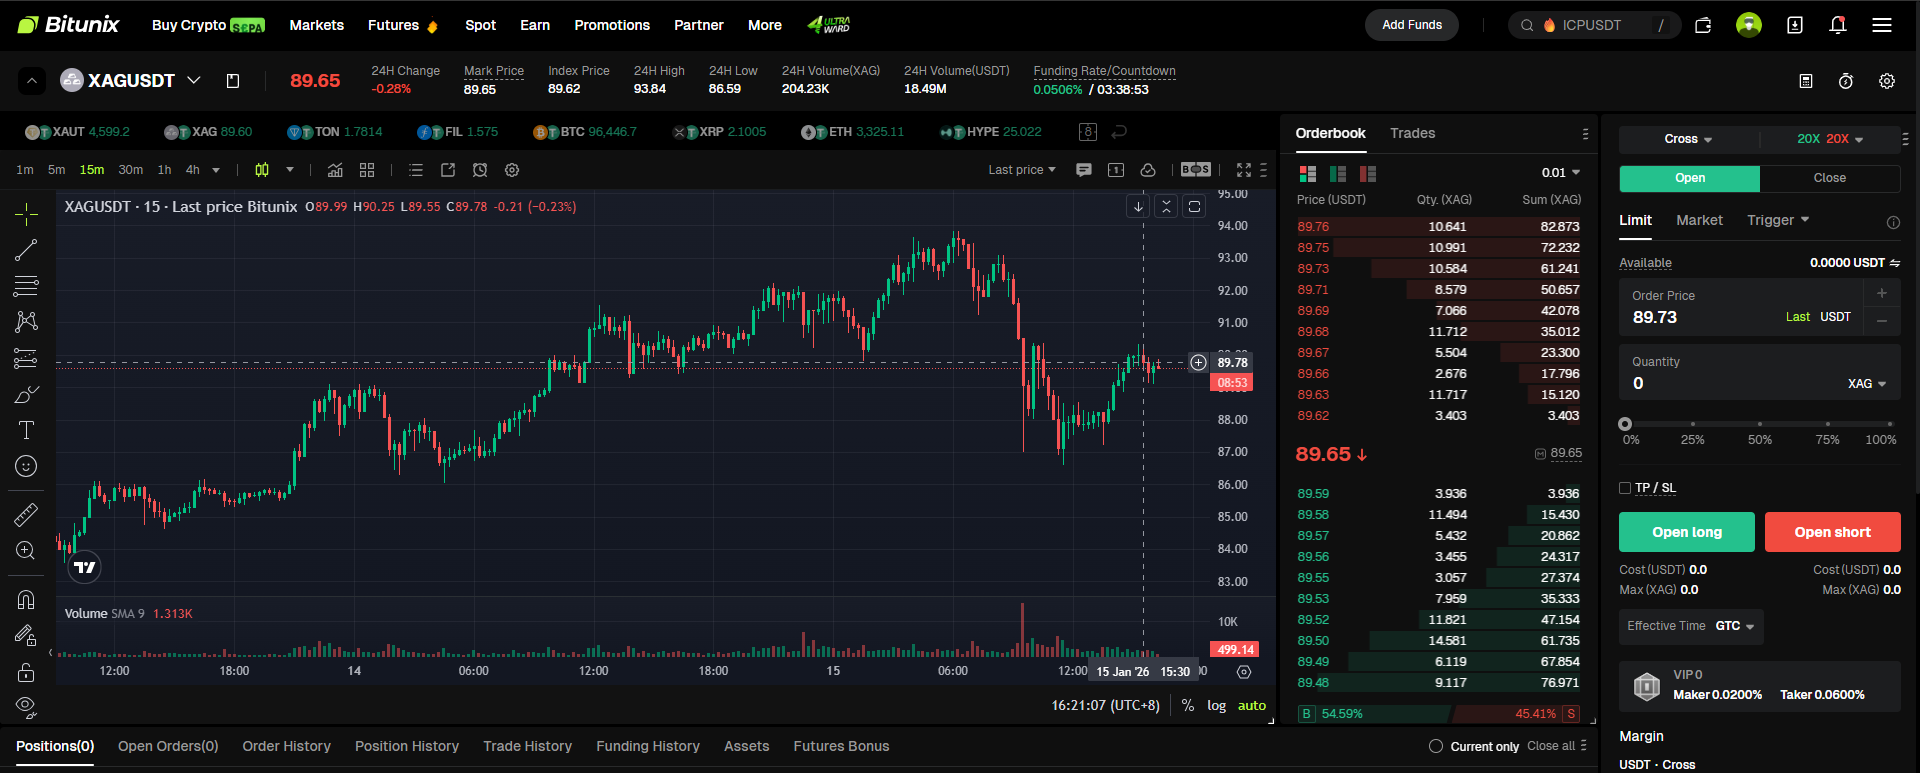Open the calculator icon in header

pyautogui.click(x=1806, y=81)
